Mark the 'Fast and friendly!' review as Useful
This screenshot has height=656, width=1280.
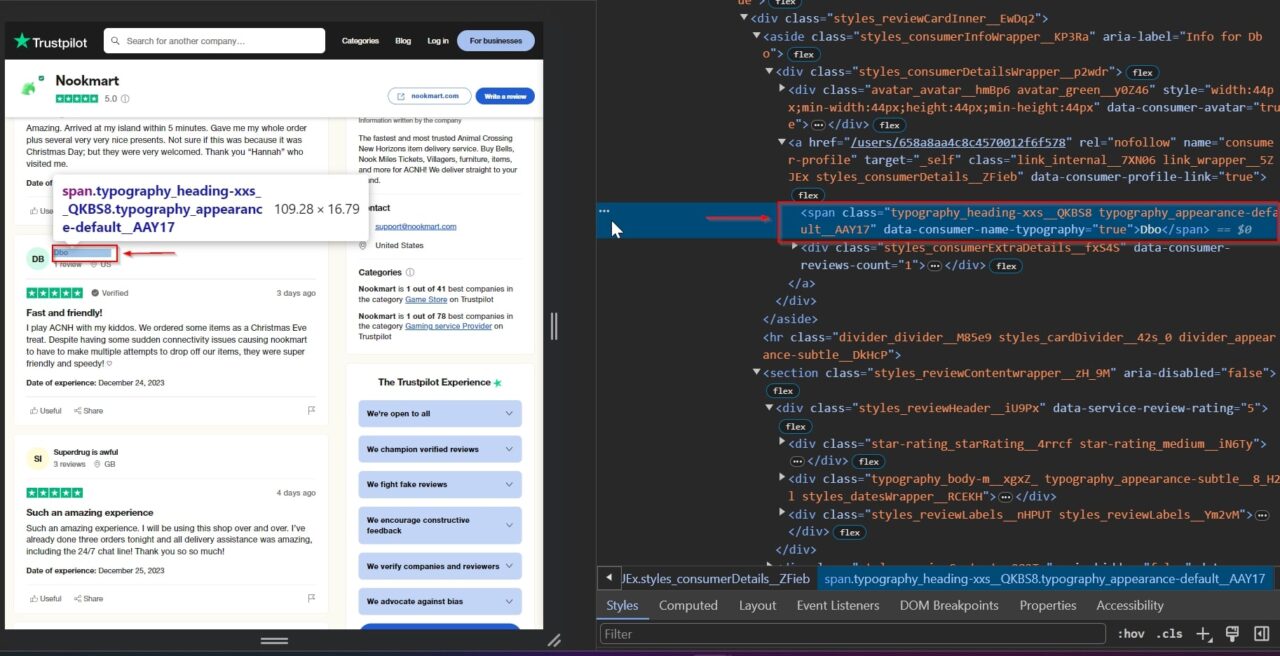click(45, 410)
